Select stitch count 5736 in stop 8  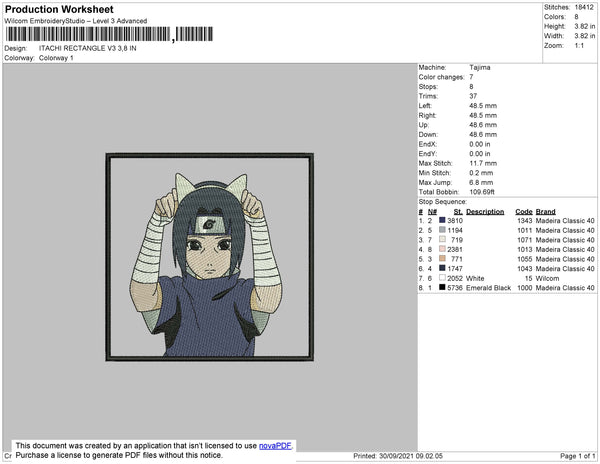click(x=455, y=288)
